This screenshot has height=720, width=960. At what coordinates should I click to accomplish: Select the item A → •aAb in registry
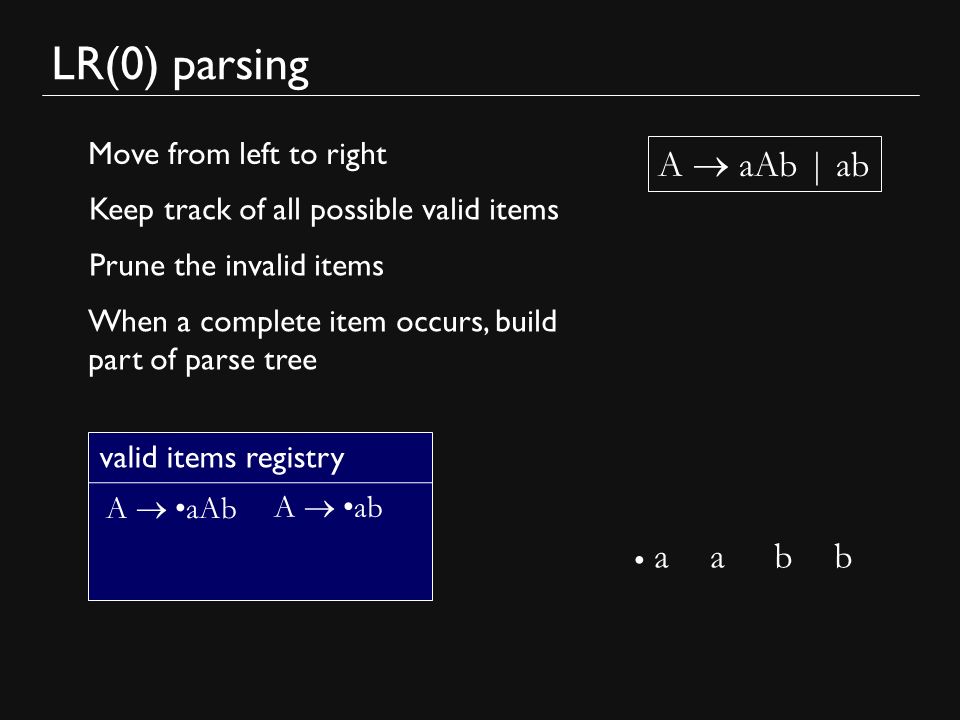tap(171, 509)
